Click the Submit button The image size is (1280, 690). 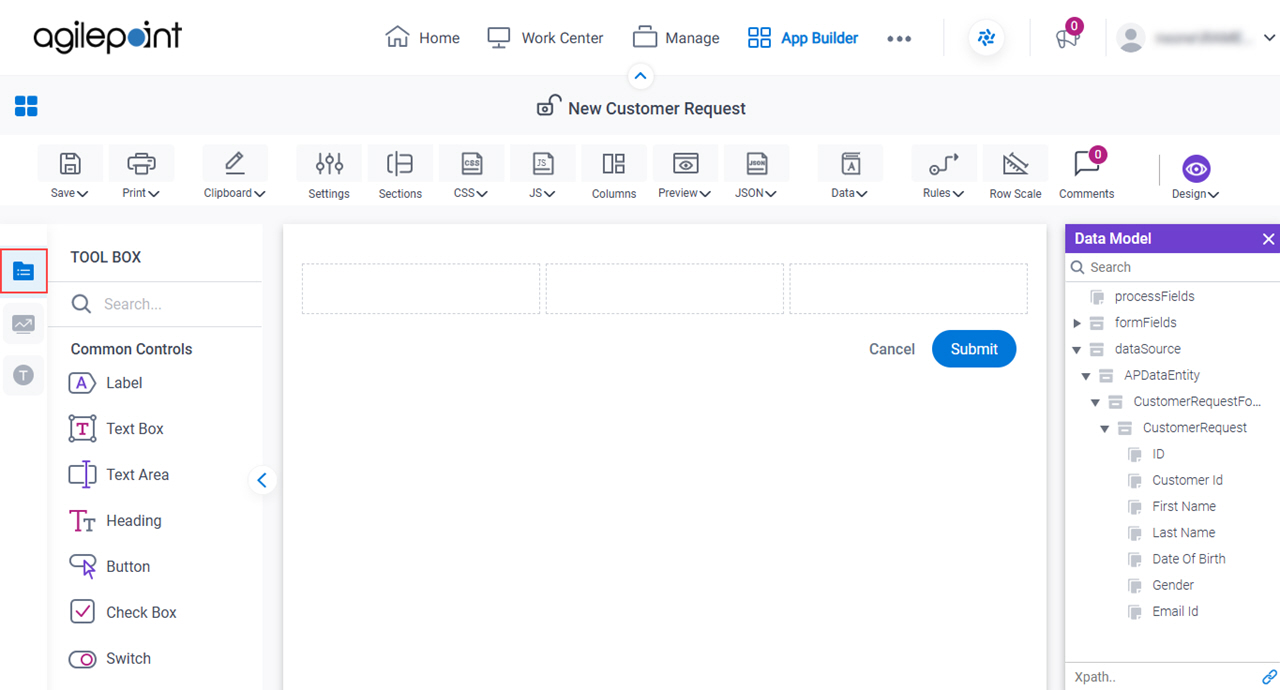974,349
